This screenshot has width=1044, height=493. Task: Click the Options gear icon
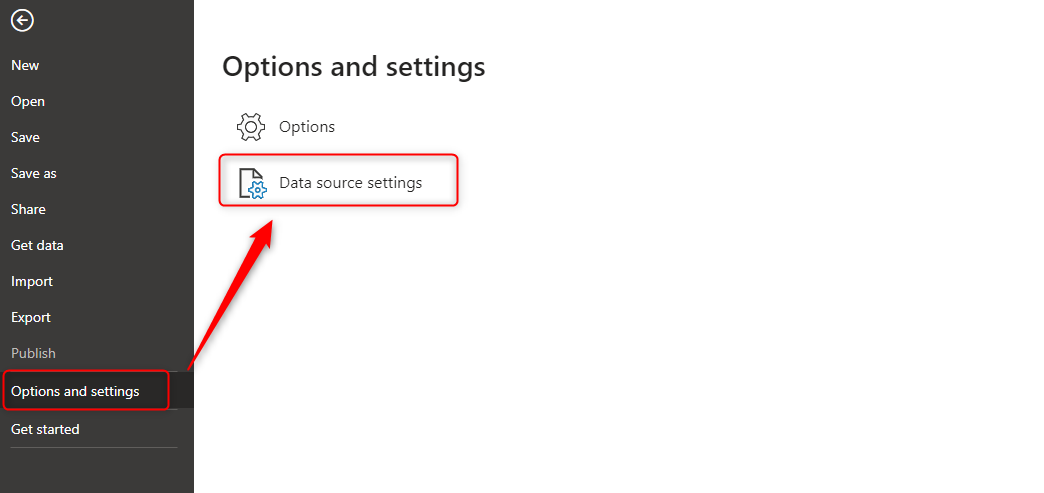coord(250,127)
